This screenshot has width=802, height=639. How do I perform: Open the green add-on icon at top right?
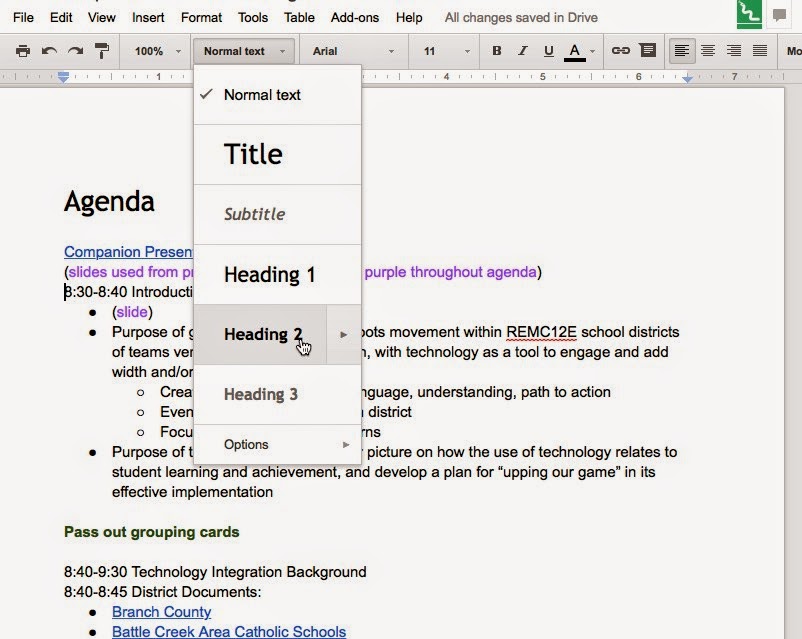[749, 14]
